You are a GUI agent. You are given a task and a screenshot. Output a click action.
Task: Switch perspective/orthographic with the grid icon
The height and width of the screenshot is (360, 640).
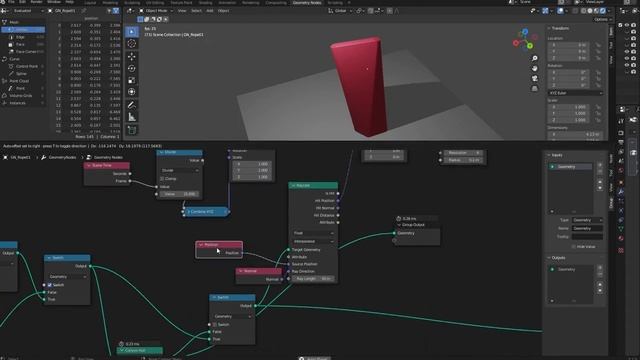coord(534,88)
